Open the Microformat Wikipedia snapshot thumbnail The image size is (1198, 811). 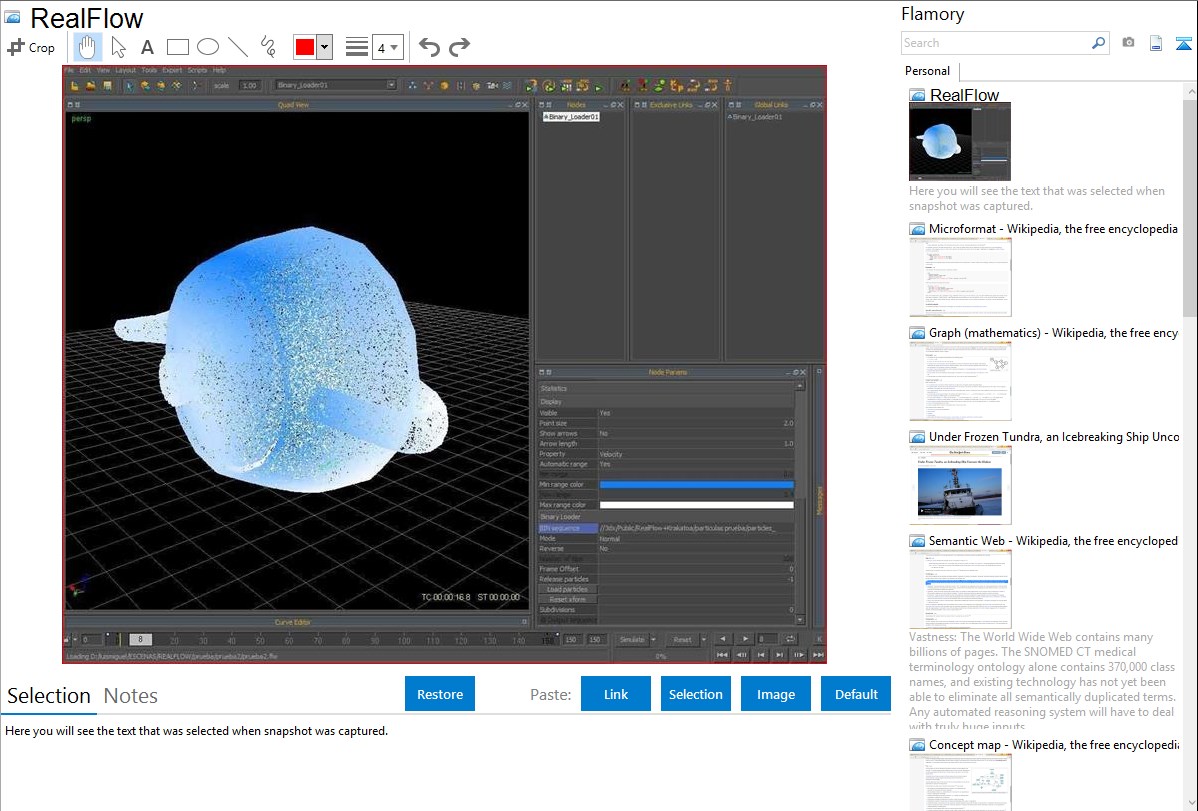(960, 277)
